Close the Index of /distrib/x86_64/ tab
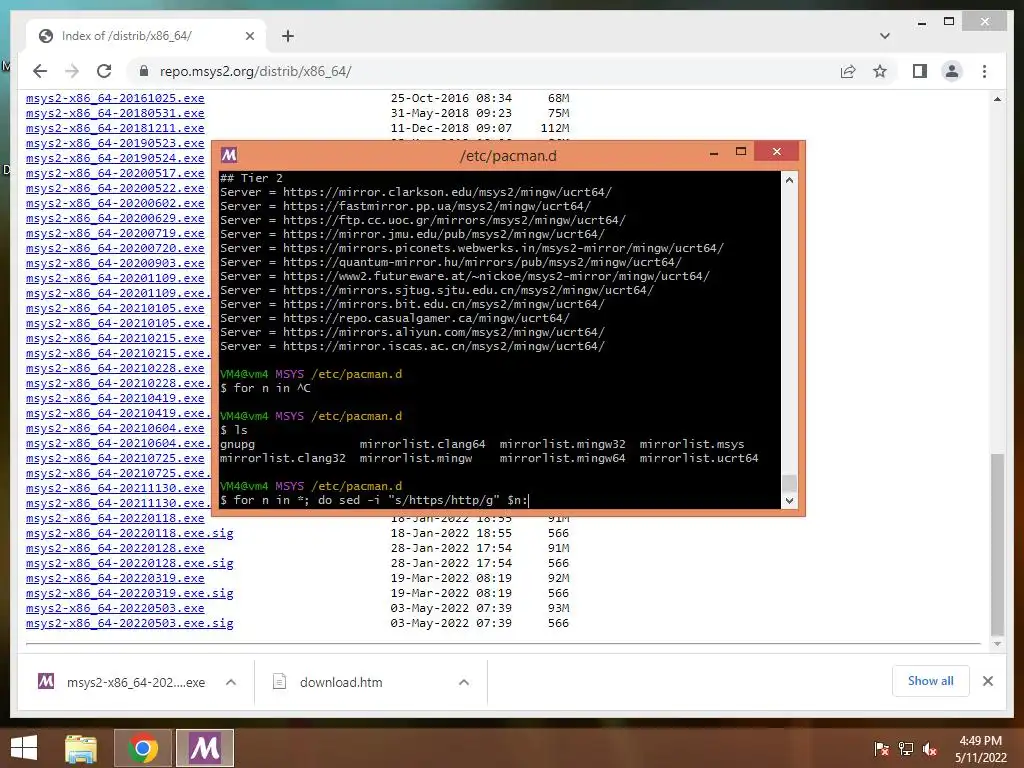The width and height of the screenshot is (1024, 768). pyautogui.click(x=249, y=36)
